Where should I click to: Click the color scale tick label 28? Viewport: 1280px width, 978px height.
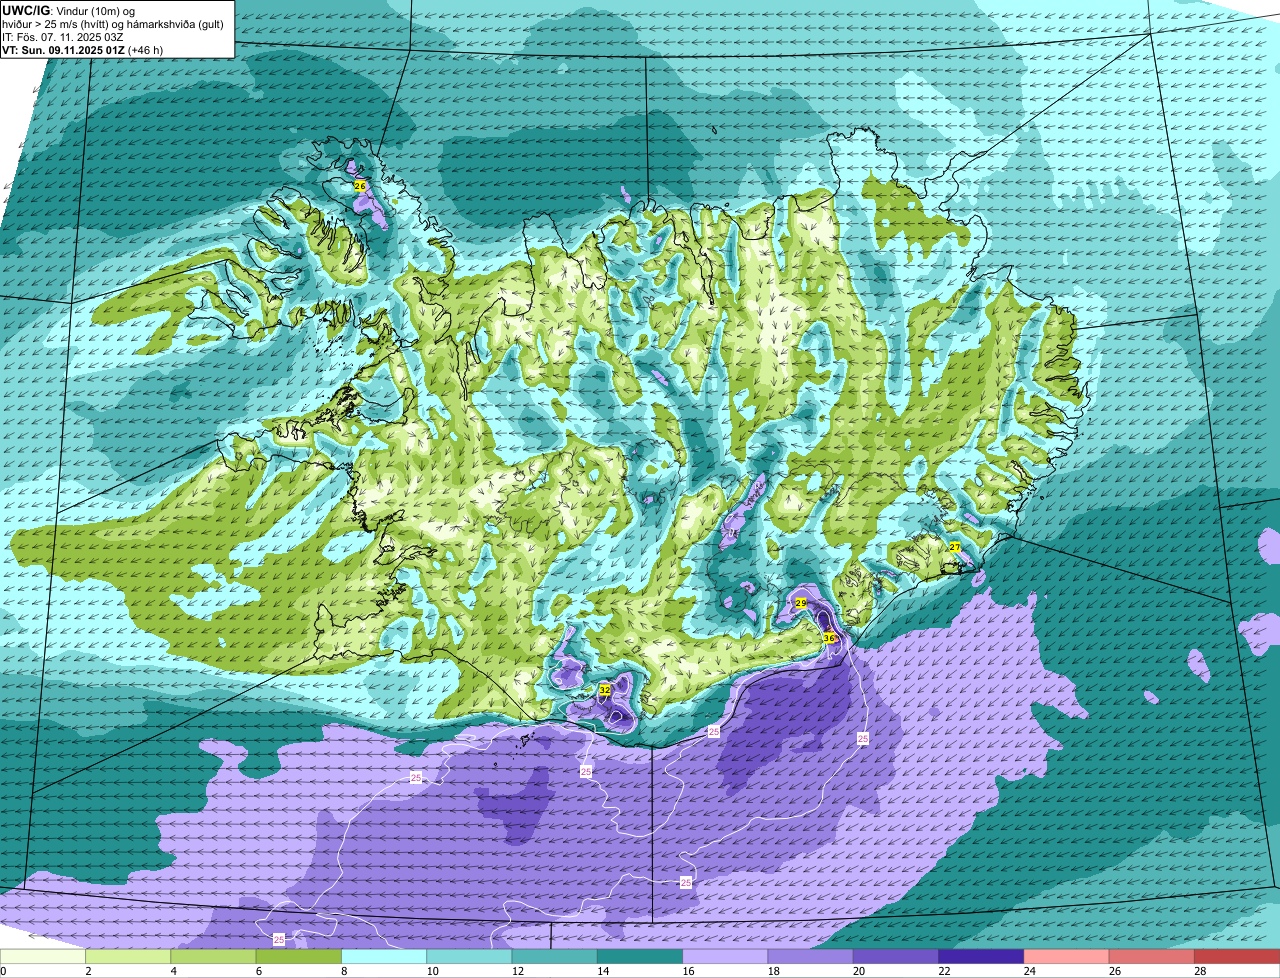(x=1198, y=971)
